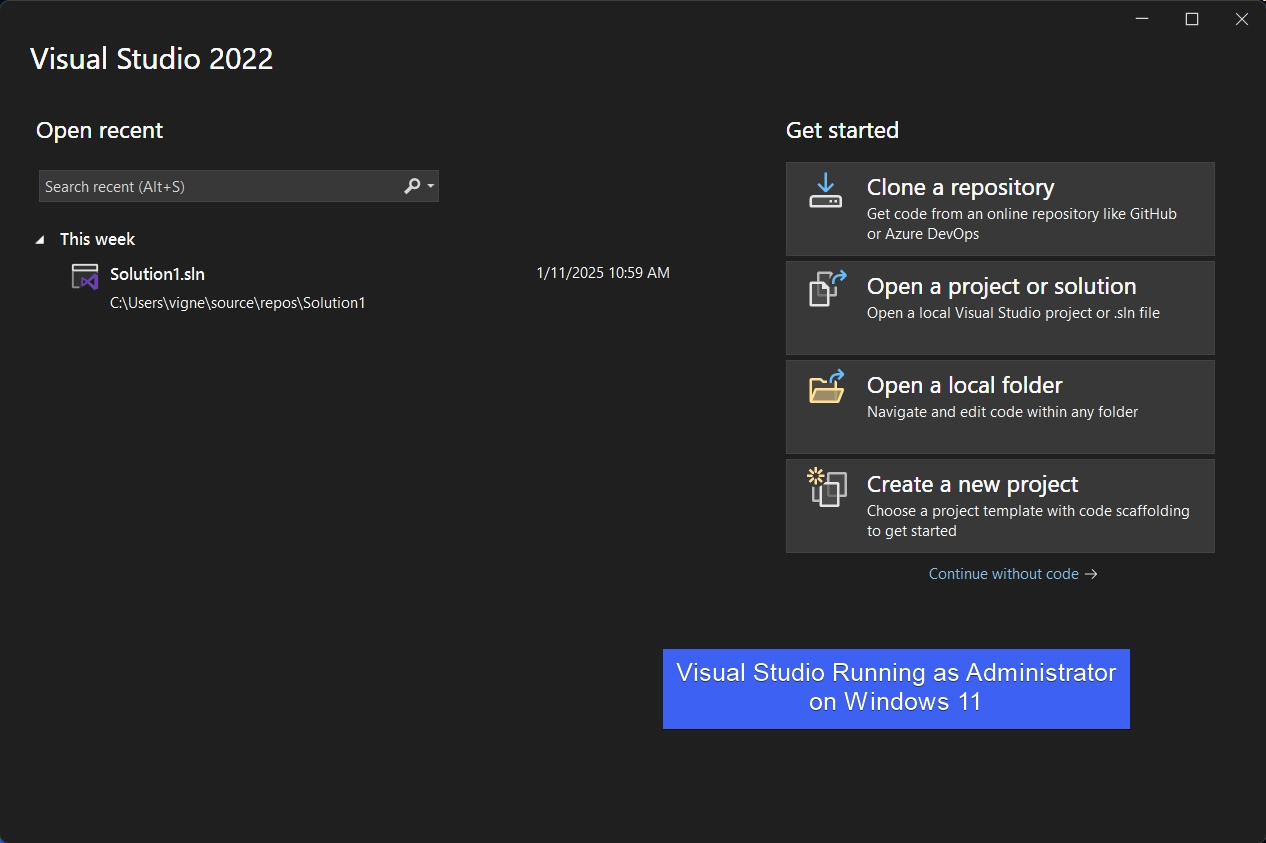Collapse the This week group
The height and width of the screenshot is (843, 1266).
pos(41,240)
